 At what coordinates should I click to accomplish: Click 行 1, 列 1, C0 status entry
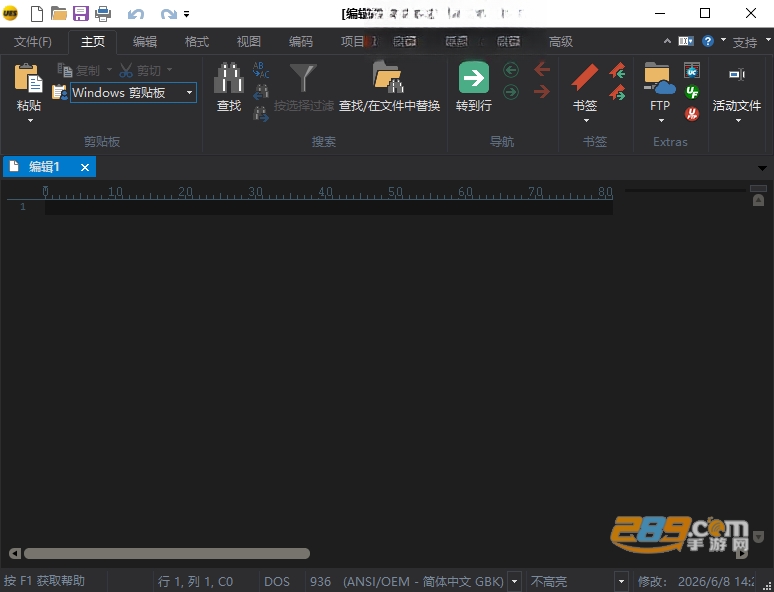(195, 582)
